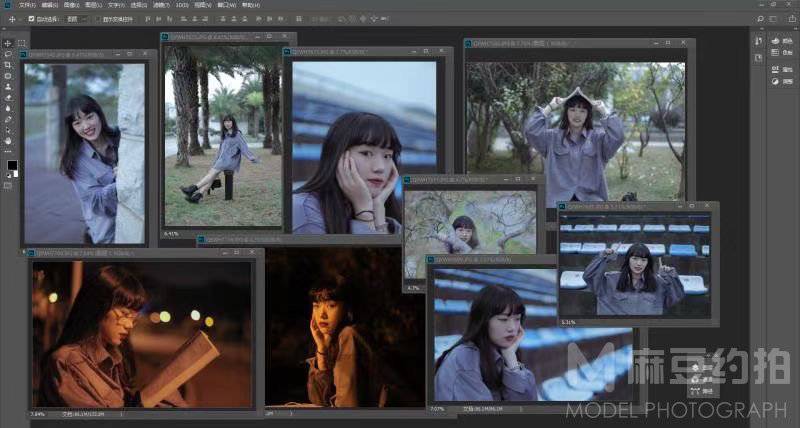Select the Lasso tool

[8, 54]
